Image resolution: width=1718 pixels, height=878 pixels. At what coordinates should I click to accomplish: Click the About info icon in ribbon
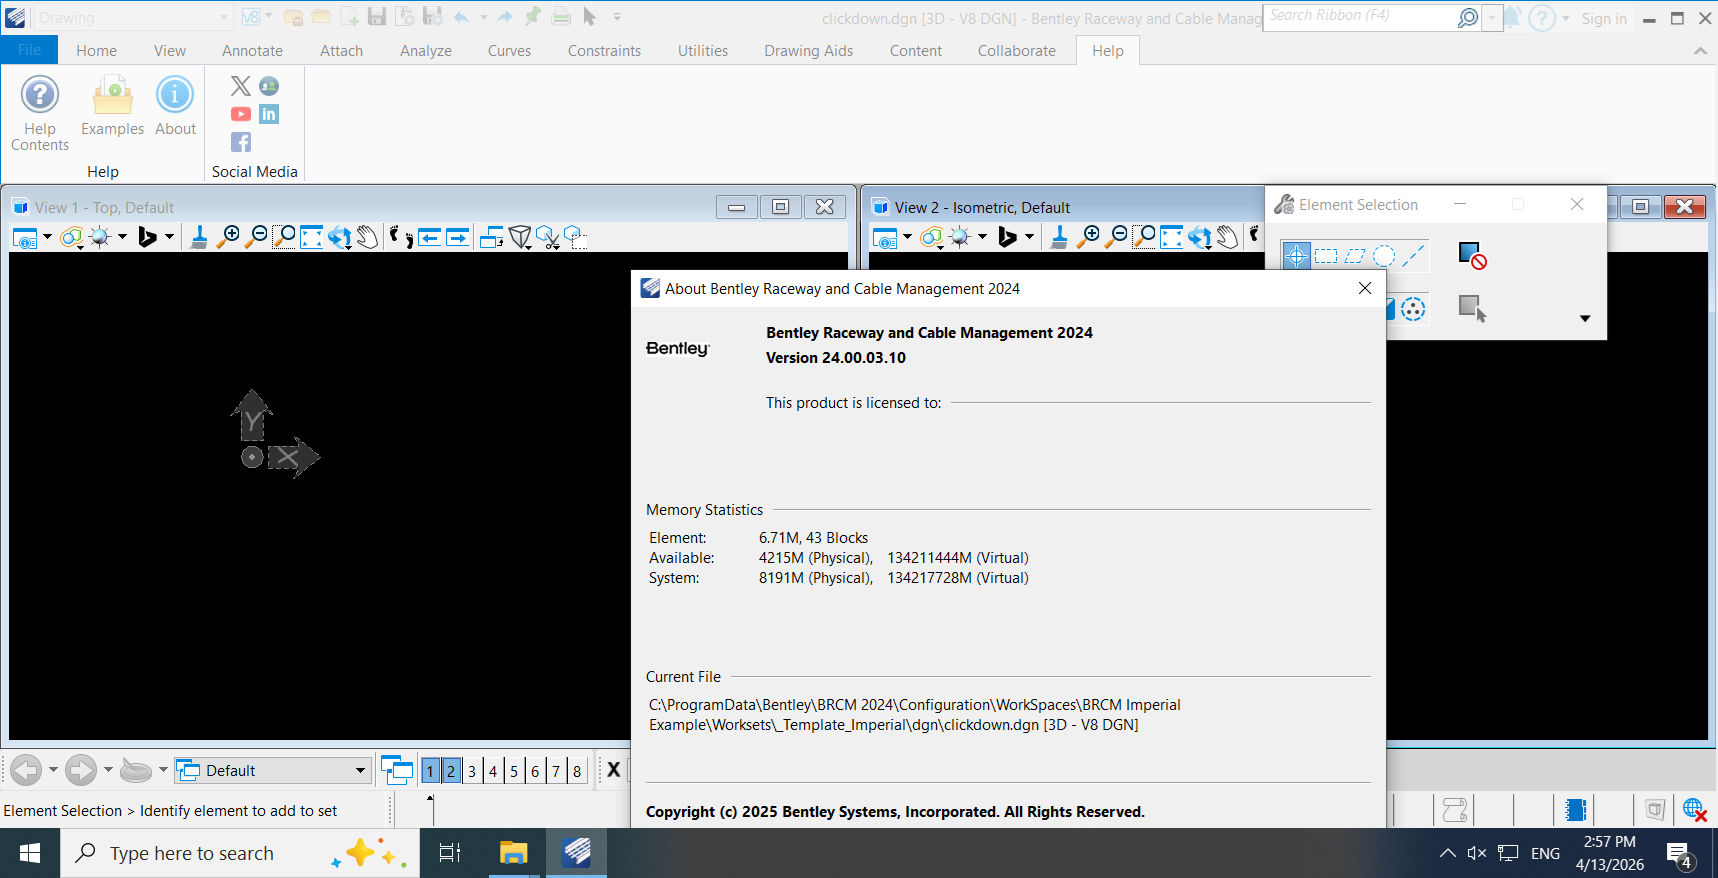[175, 106]
